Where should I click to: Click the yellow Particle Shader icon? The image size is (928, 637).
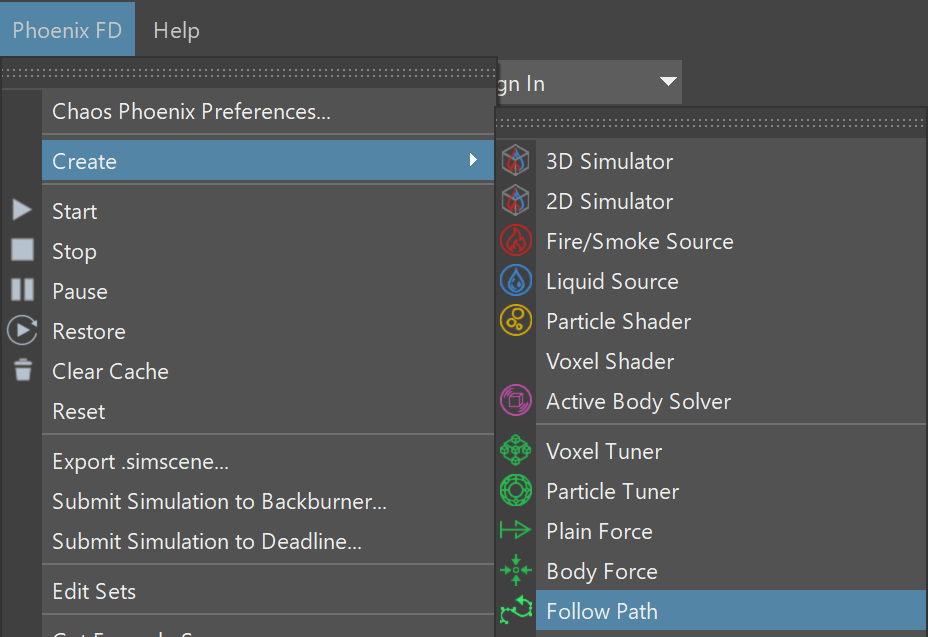coord(515,320)
